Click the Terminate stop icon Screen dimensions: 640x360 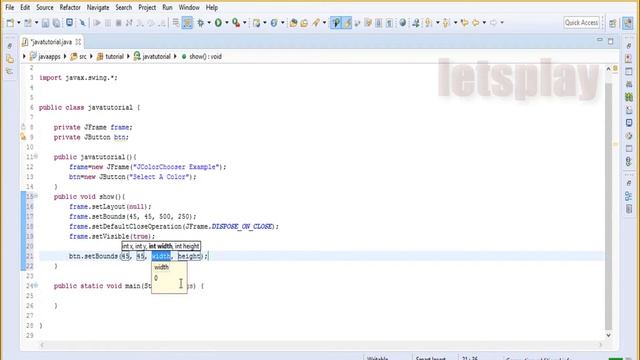[x=118, y=23]
